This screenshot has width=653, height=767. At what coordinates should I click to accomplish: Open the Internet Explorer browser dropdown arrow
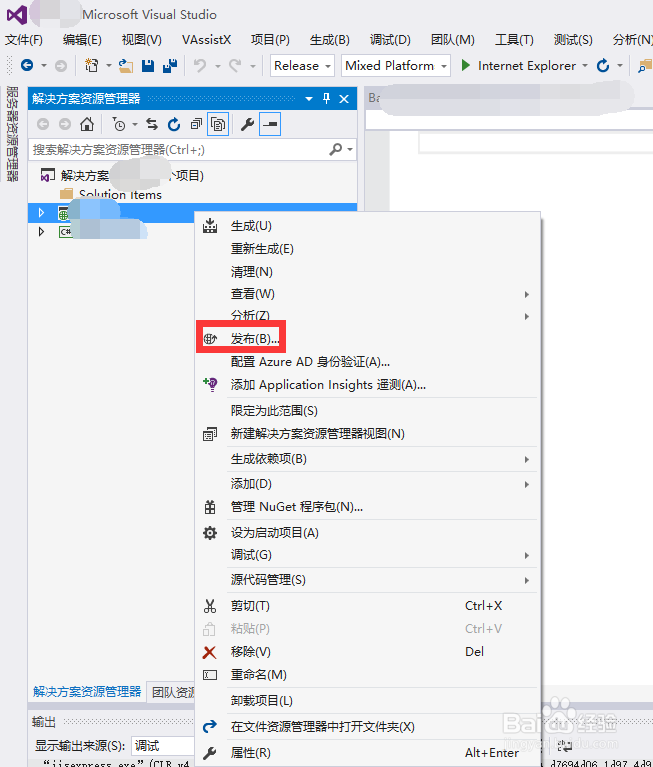click(585, 66)
